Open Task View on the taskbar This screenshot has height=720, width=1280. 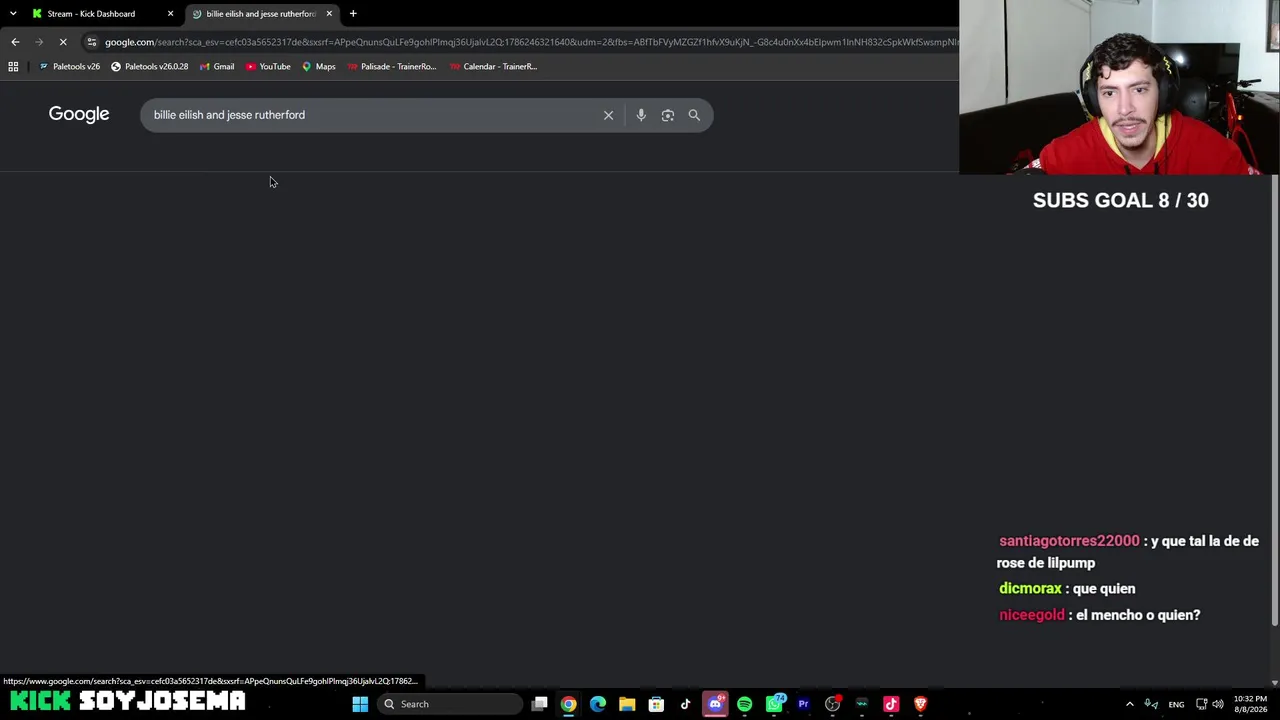[x=539, y=704]
